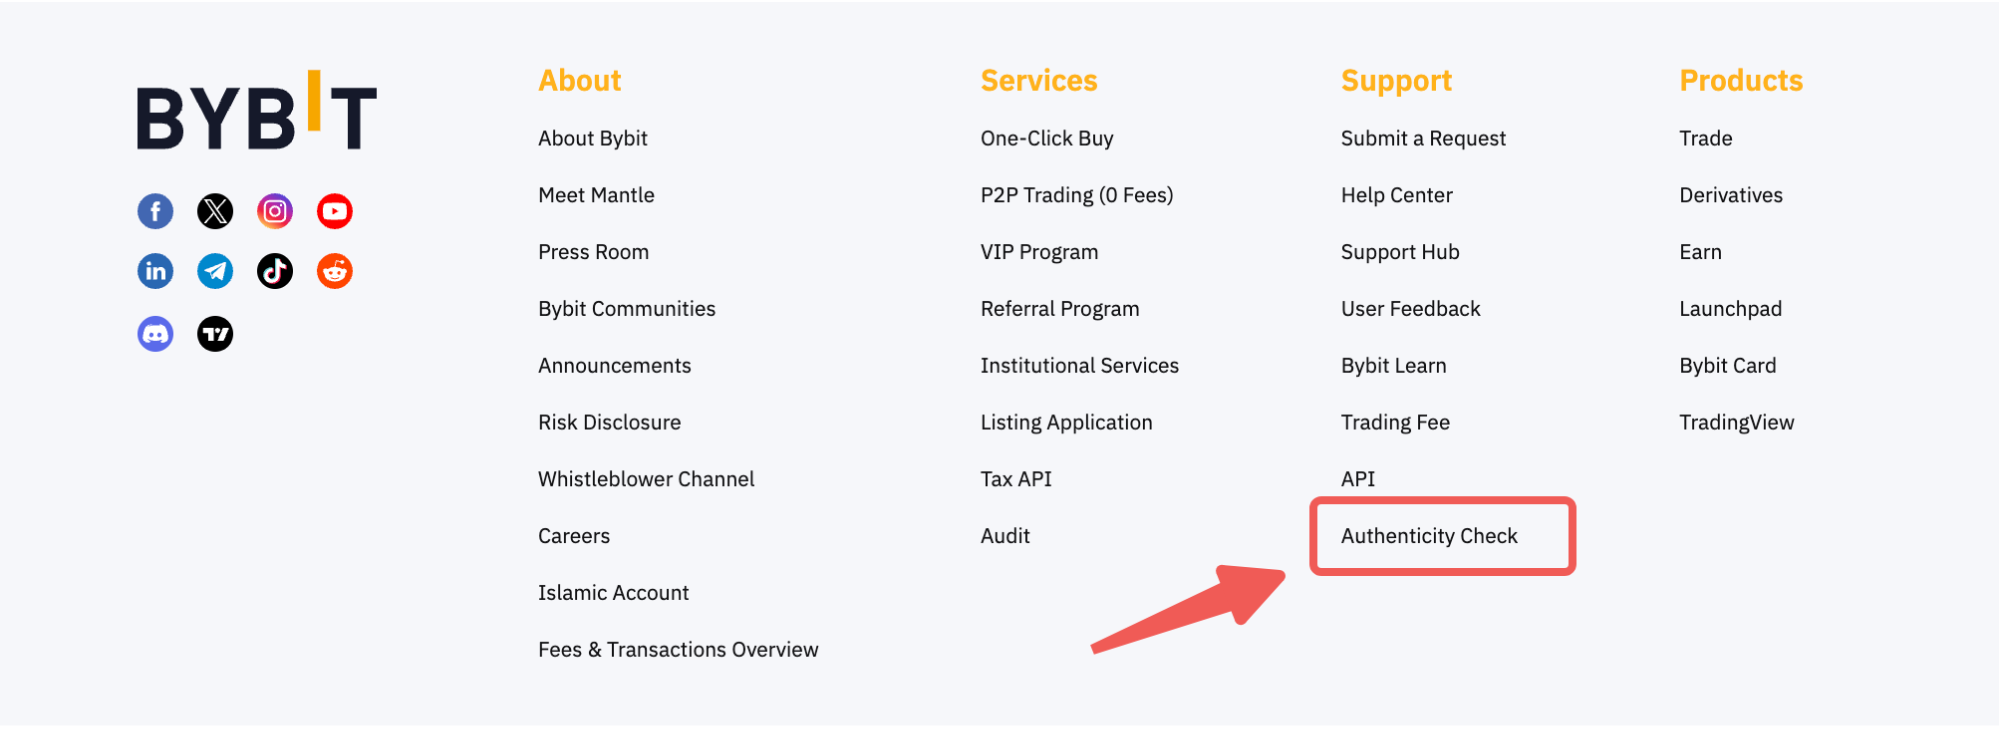Viewport: 1999px width, 730px height.
Task: Click the Reddit social icon
Action: tap(335, 271)
